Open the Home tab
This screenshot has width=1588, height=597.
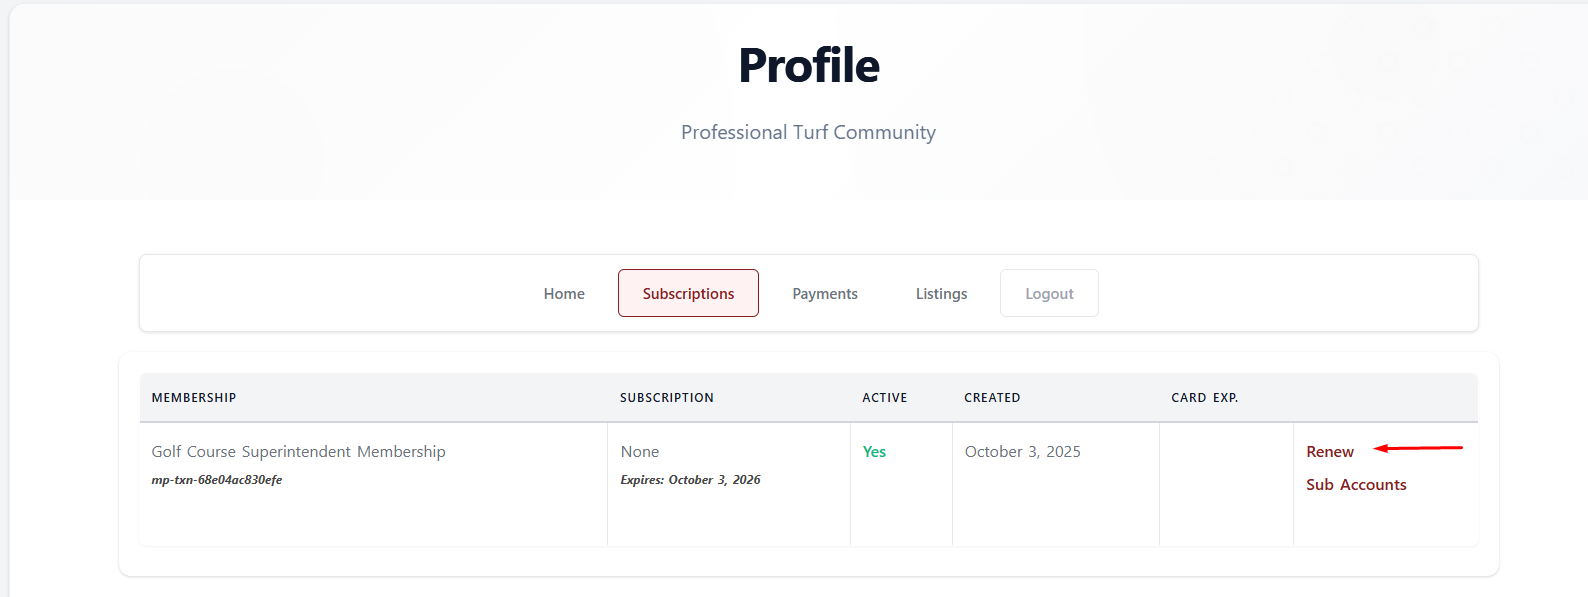(x=564, y=294)
